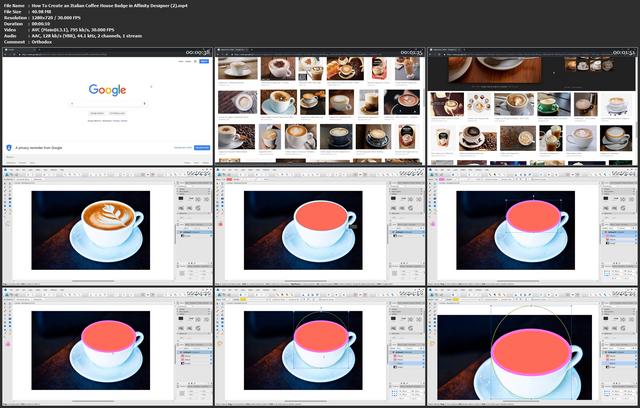Click the browser back arrow in first frame
Screen dimensions: 640x408
(x=6, y=54)
